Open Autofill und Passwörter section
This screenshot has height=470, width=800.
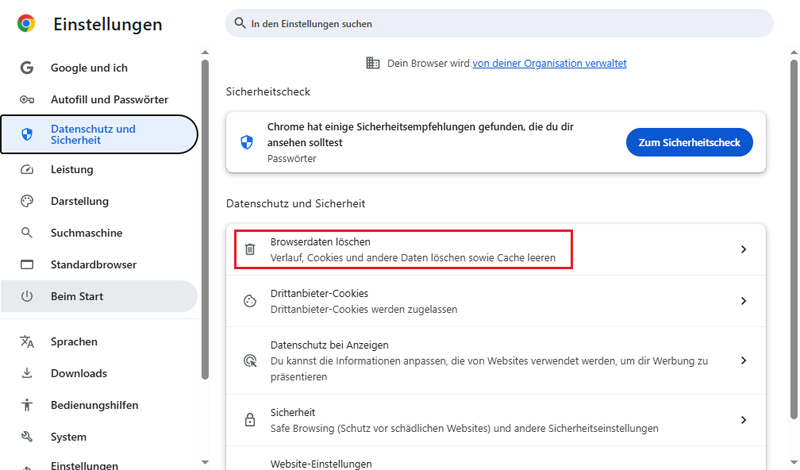(x=99, y=100)
